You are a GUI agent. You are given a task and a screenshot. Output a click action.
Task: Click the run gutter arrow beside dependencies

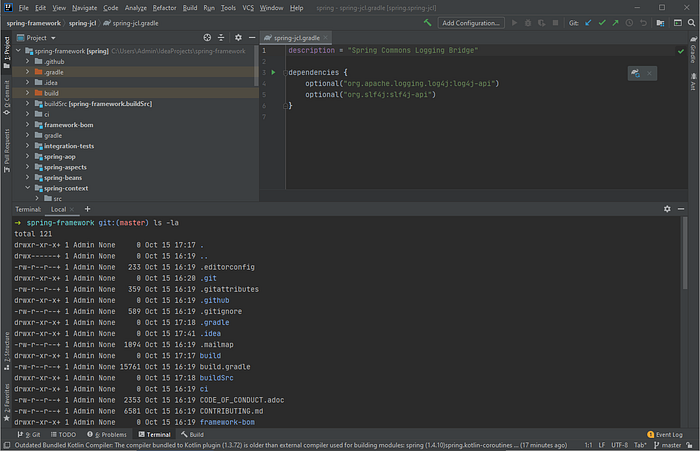273,72
